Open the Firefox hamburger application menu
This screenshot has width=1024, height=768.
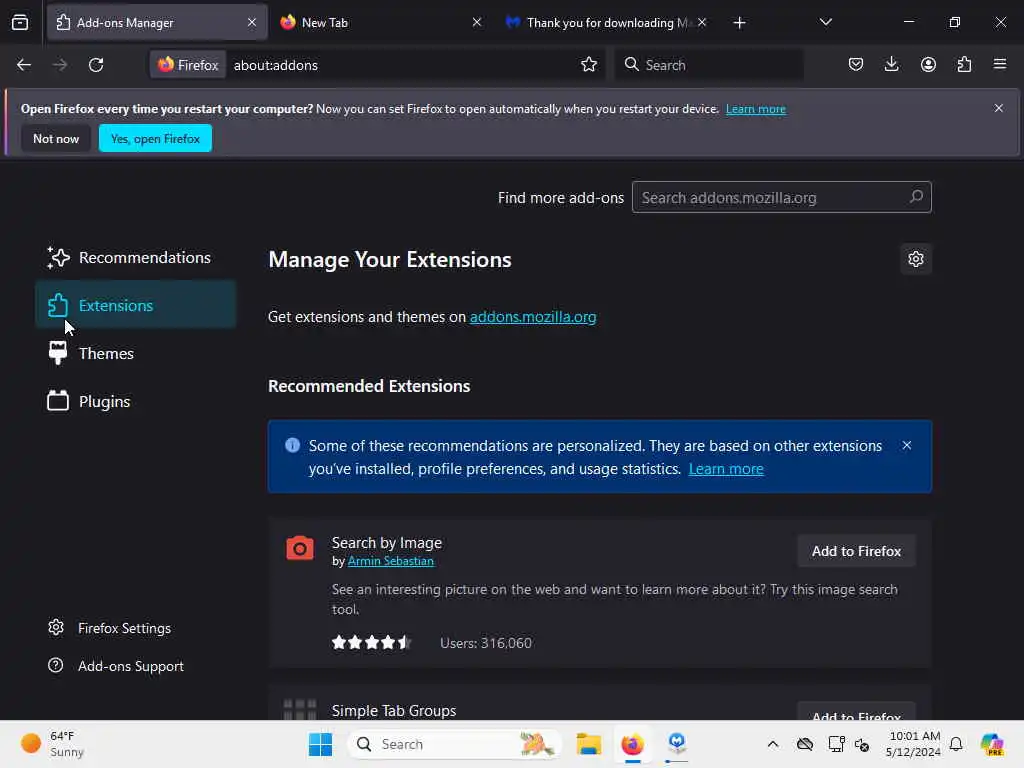point(1000,64)
